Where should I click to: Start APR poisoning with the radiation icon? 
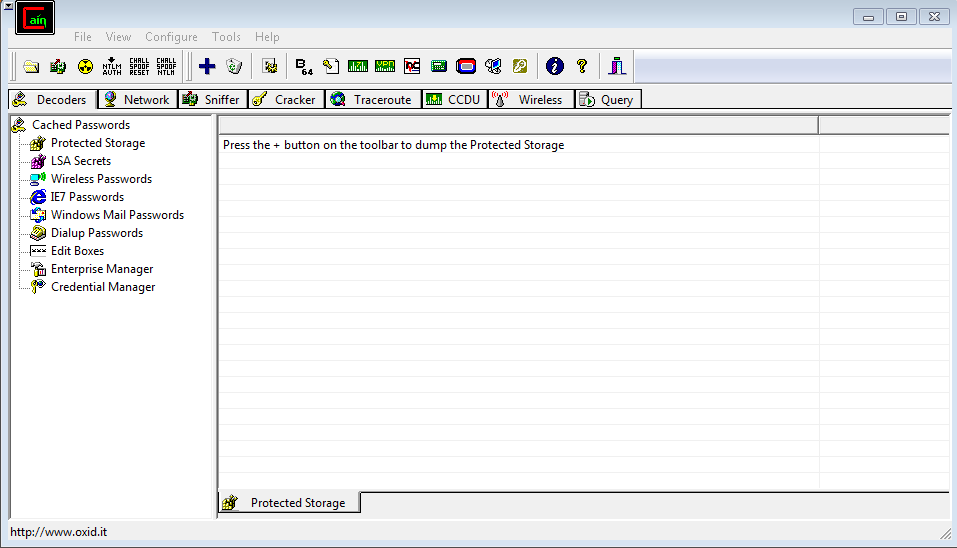85,66
